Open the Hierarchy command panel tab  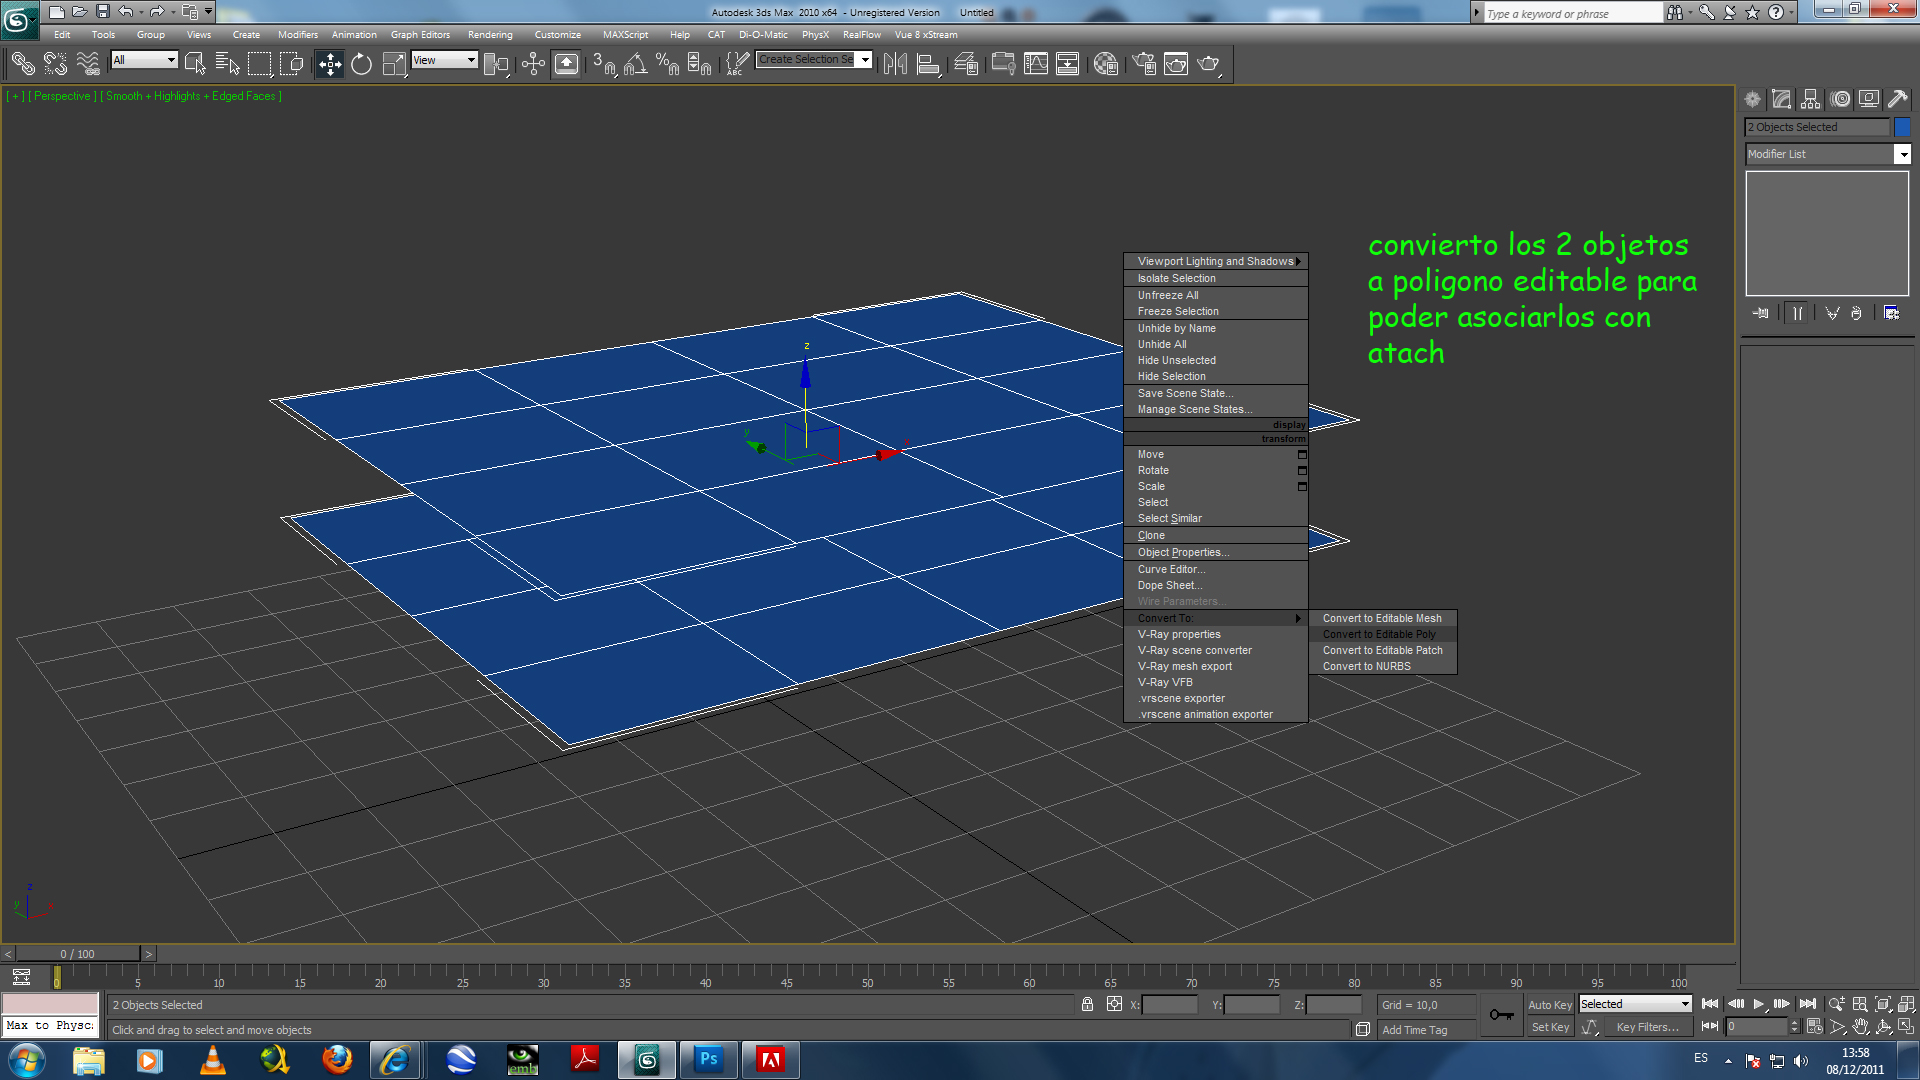click(x=1810, y=99)
